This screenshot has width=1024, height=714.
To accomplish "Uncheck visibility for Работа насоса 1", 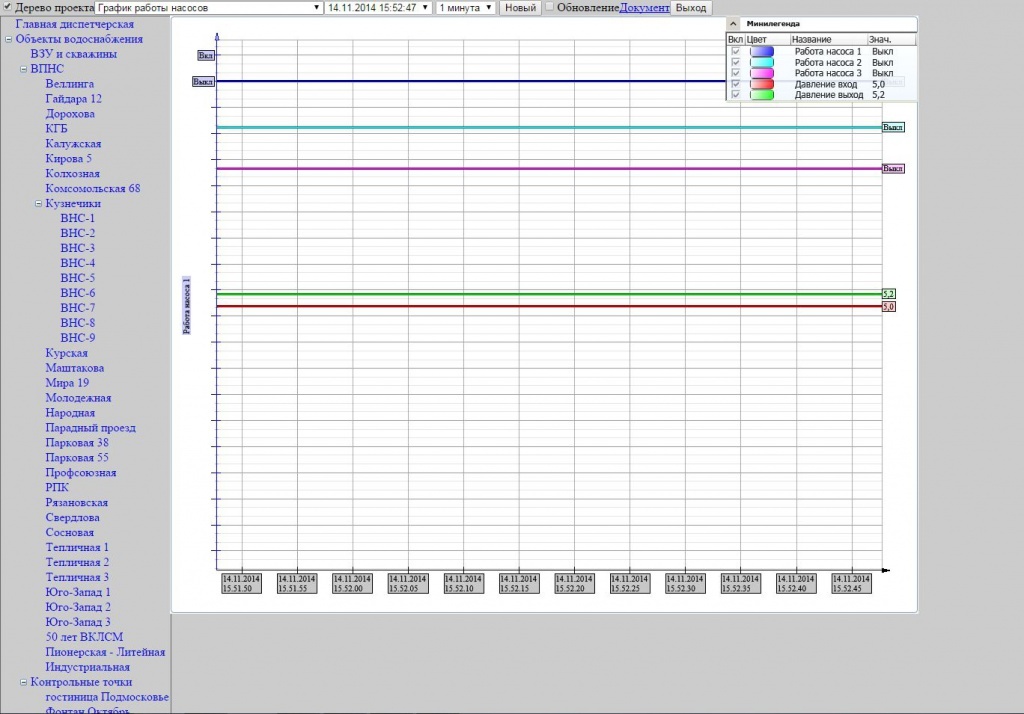I will (736, 51).
